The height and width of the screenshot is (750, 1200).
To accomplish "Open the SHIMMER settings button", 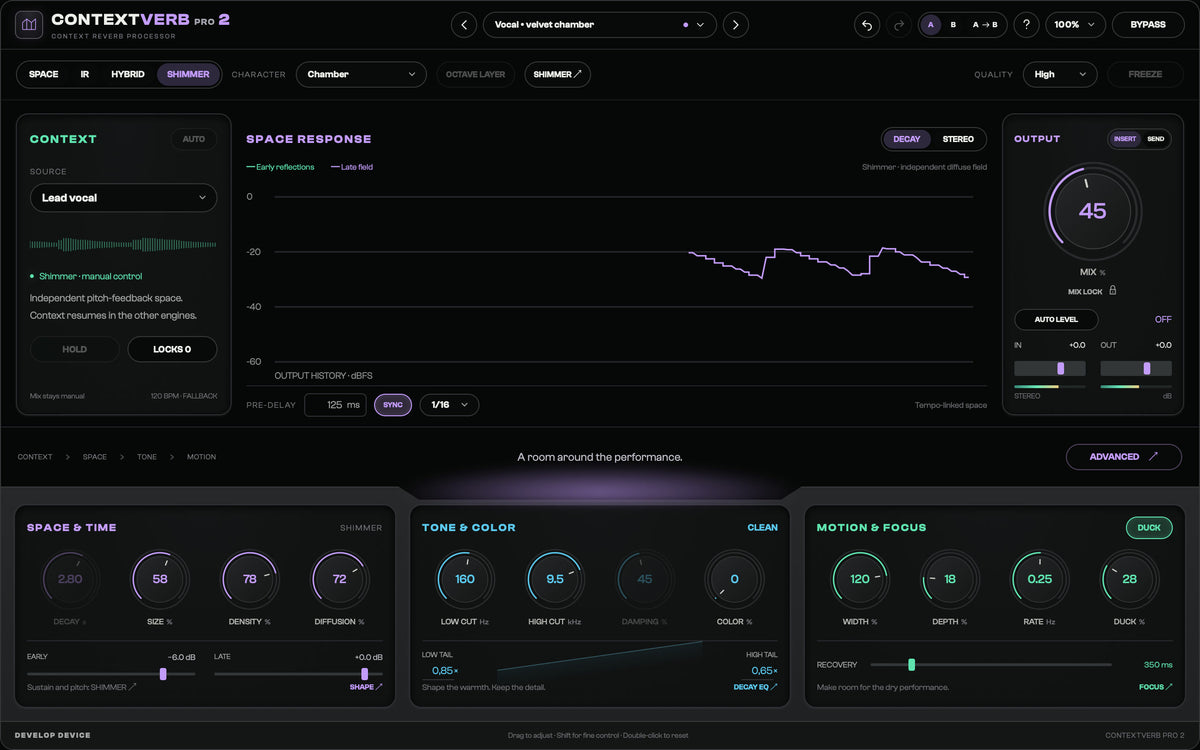I will tap(557, 74).
